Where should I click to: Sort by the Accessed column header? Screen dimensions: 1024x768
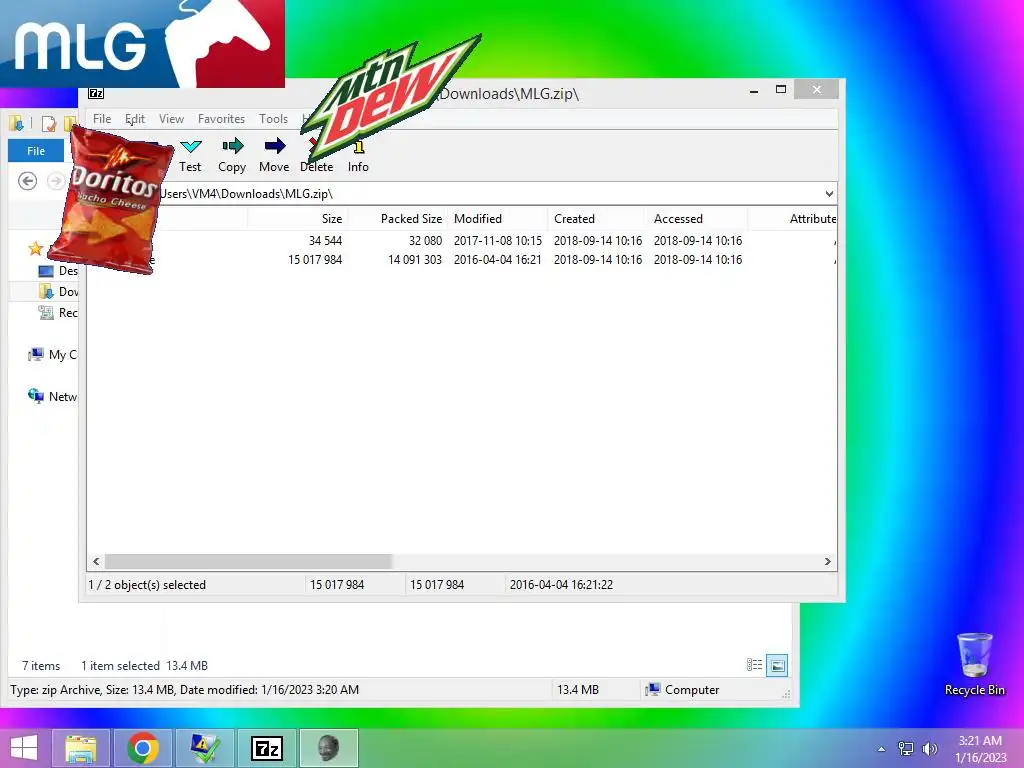(697, 219)
